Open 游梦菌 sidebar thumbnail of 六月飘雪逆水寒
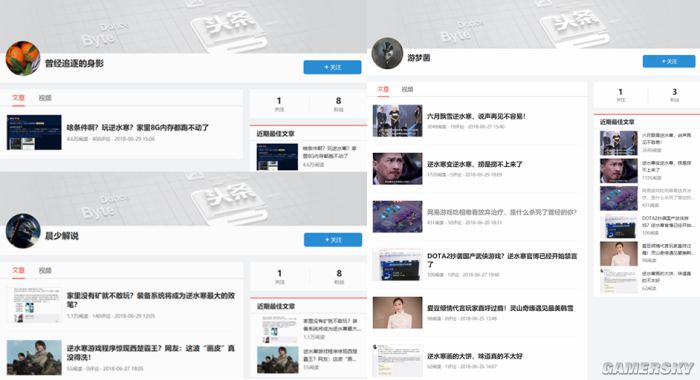 coord(618,143)
